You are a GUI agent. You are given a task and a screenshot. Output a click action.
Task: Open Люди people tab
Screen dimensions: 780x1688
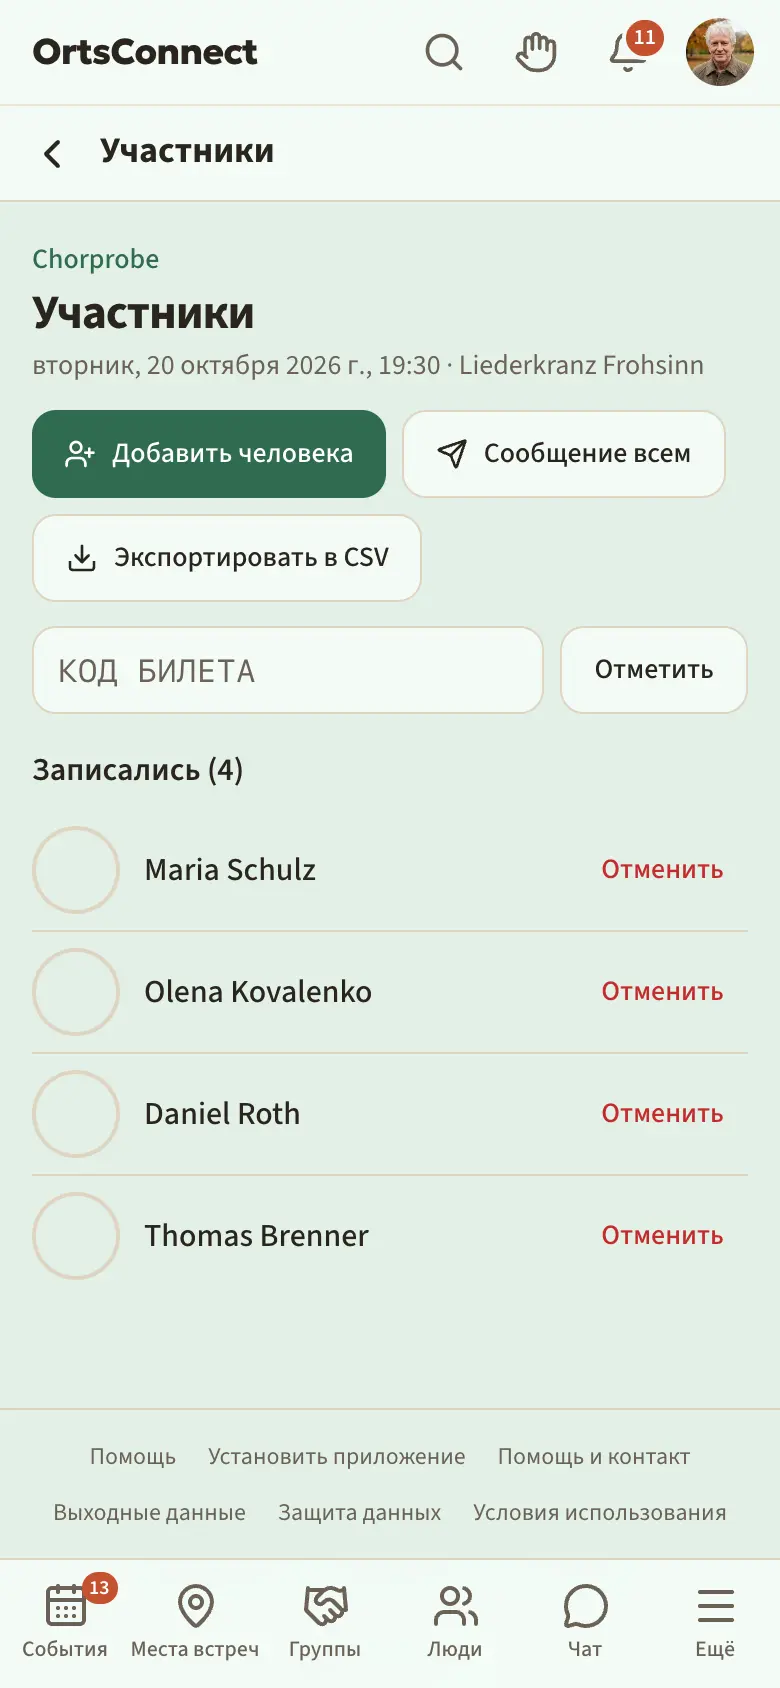pos(455,1622)
